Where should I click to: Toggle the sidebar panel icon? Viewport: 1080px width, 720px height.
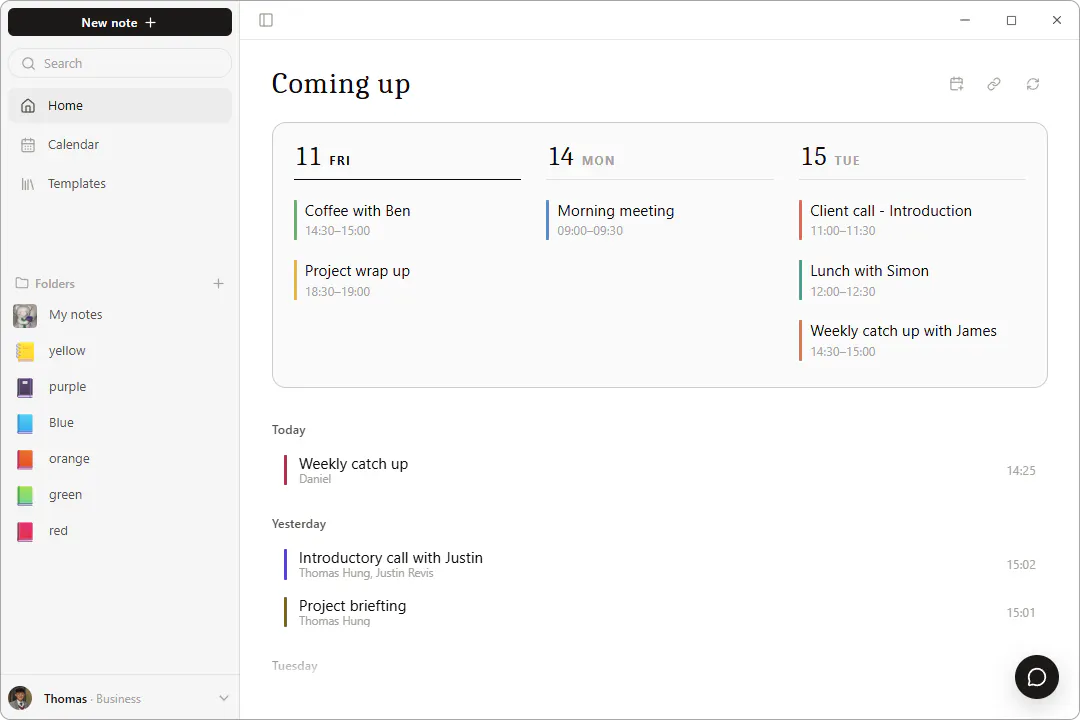(x=266, y=20)
